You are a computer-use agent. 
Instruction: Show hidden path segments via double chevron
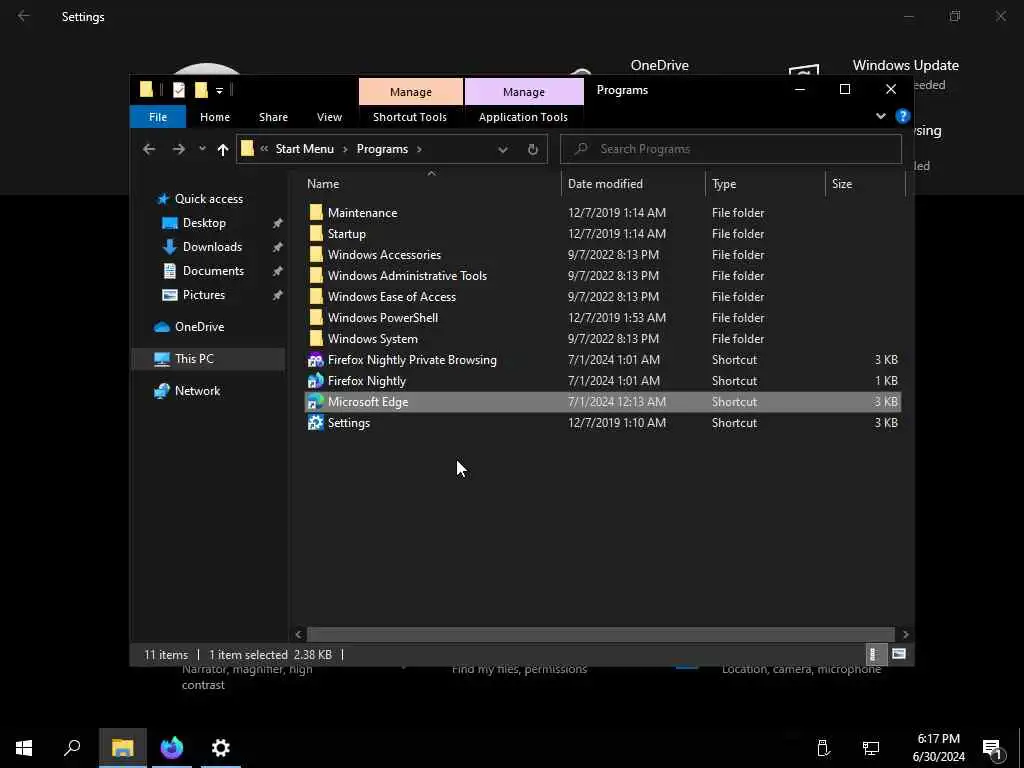click(x=264, y=149)
